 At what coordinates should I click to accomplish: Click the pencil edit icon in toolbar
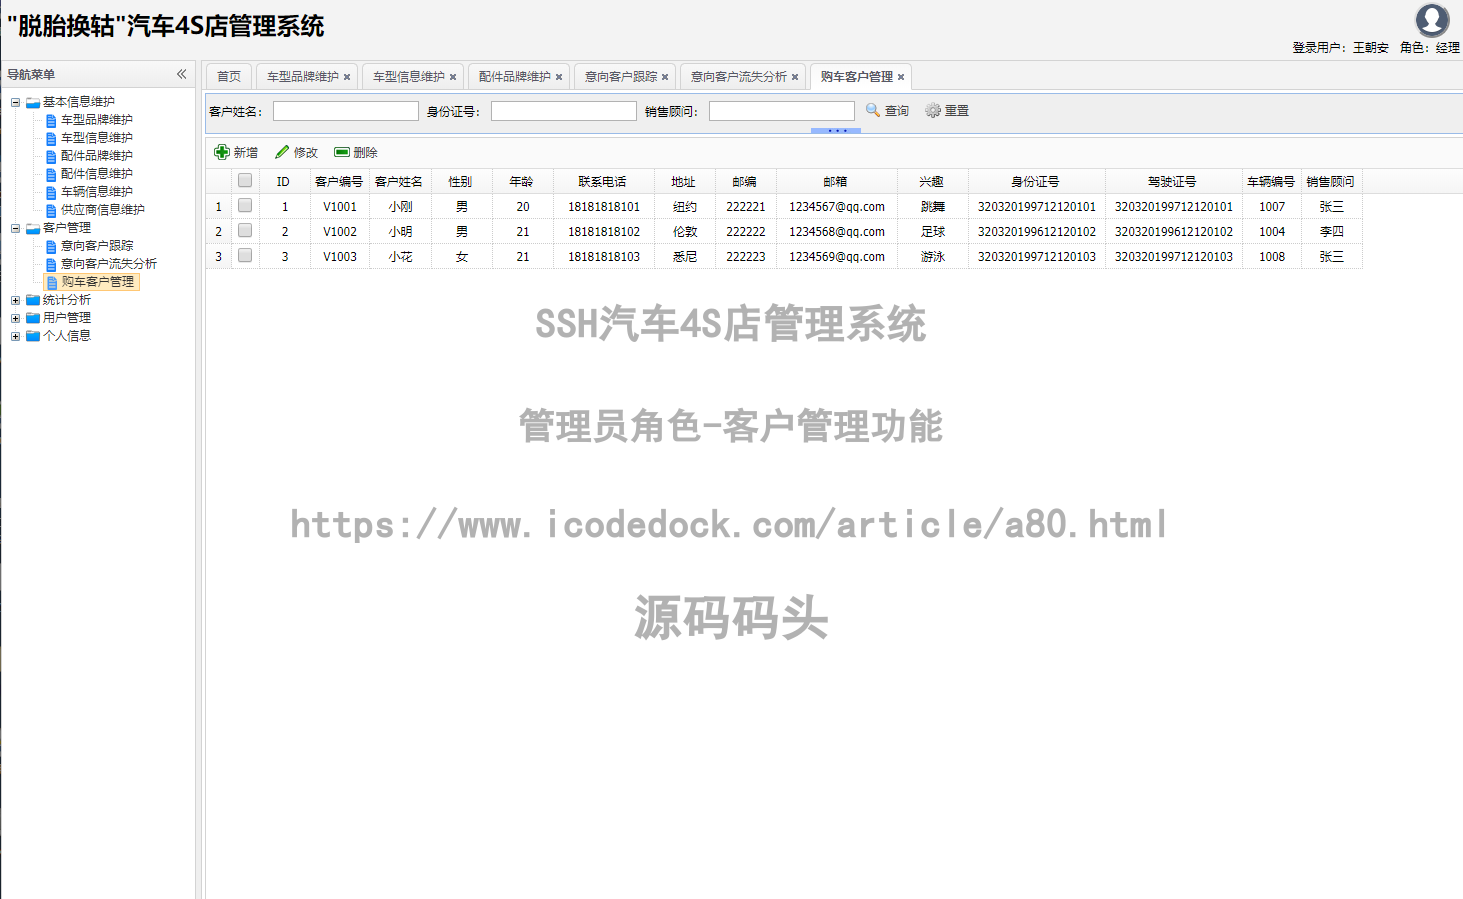(282, 152)
